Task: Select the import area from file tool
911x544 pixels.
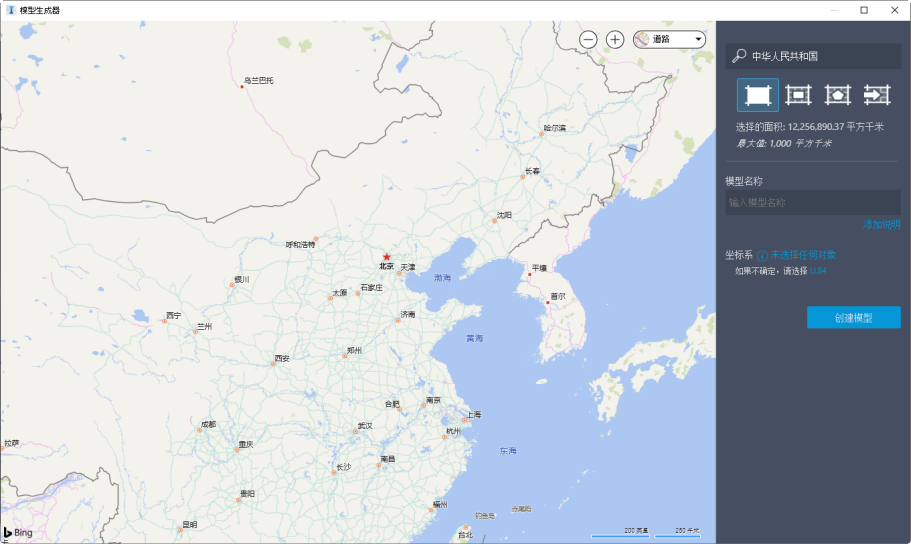Action: tap(877, 95)
